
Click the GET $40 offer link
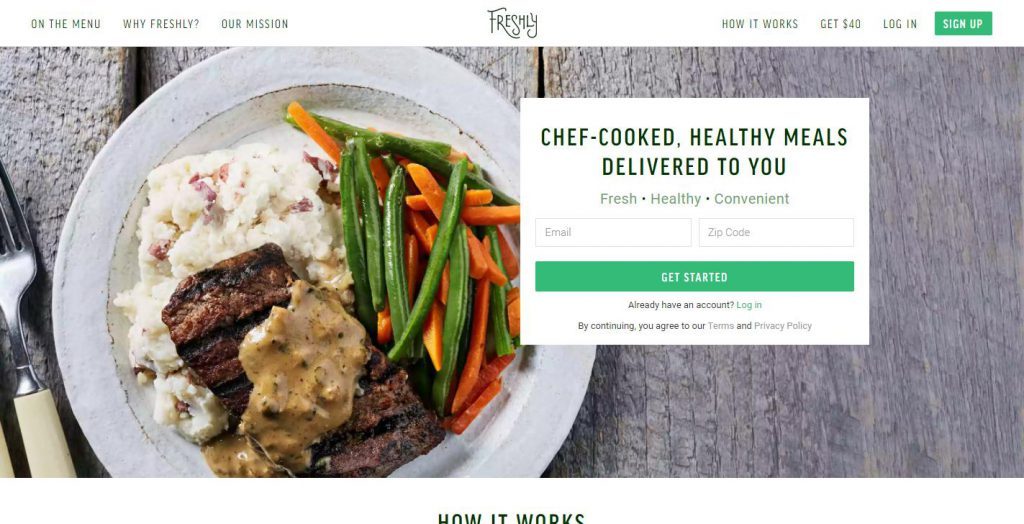(840, 24)
